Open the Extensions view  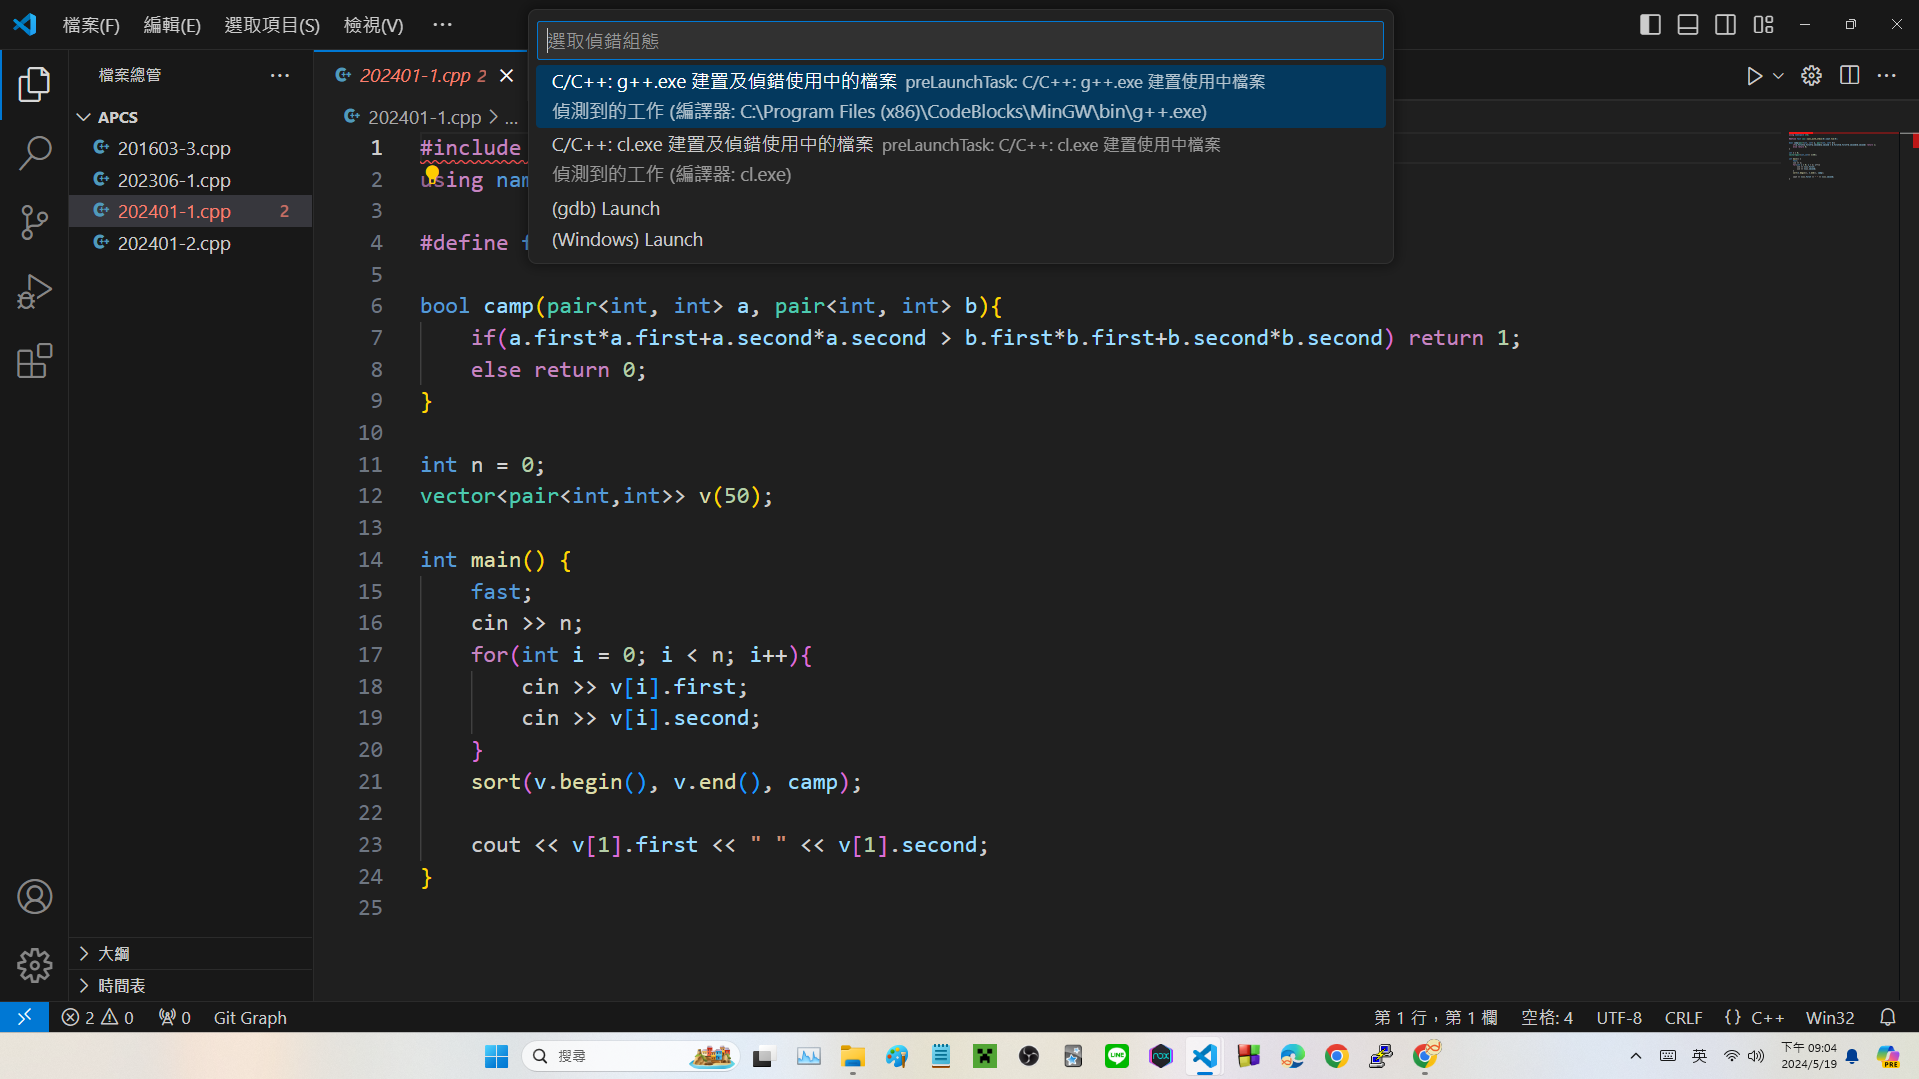pyautogui.click(x=34, y=361)
